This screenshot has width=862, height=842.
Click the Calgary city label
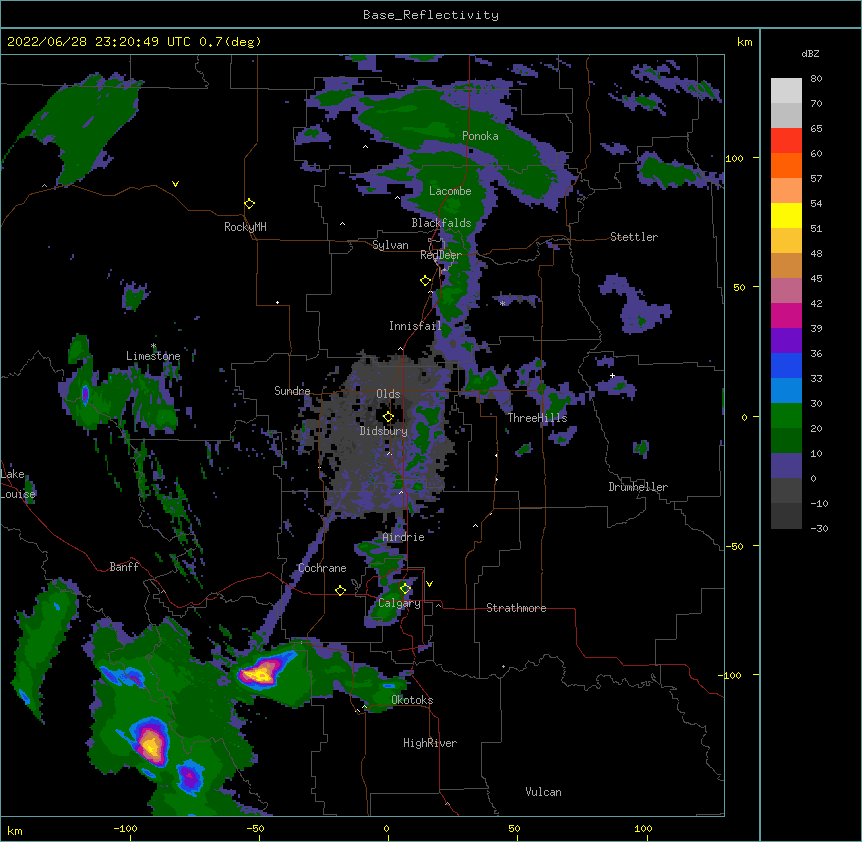[x=399, y=603]
